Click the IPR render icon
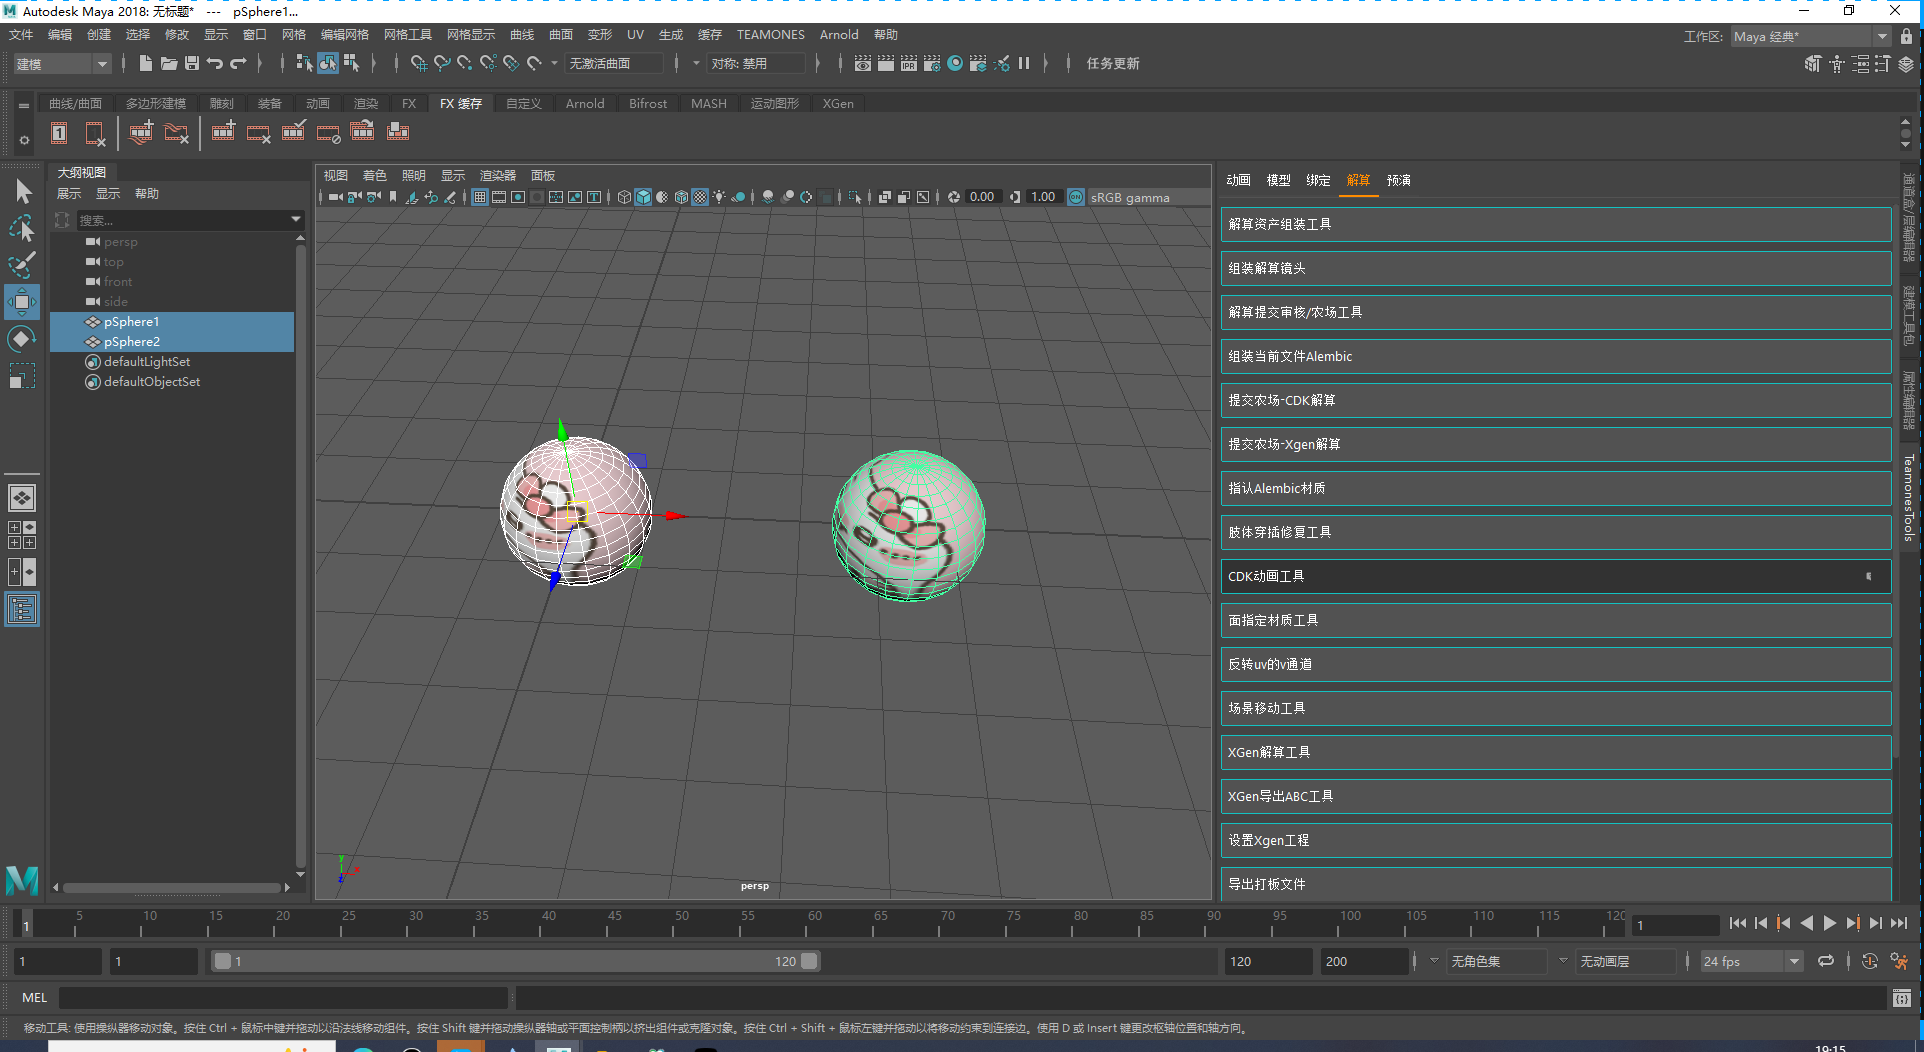 point(908,64)
